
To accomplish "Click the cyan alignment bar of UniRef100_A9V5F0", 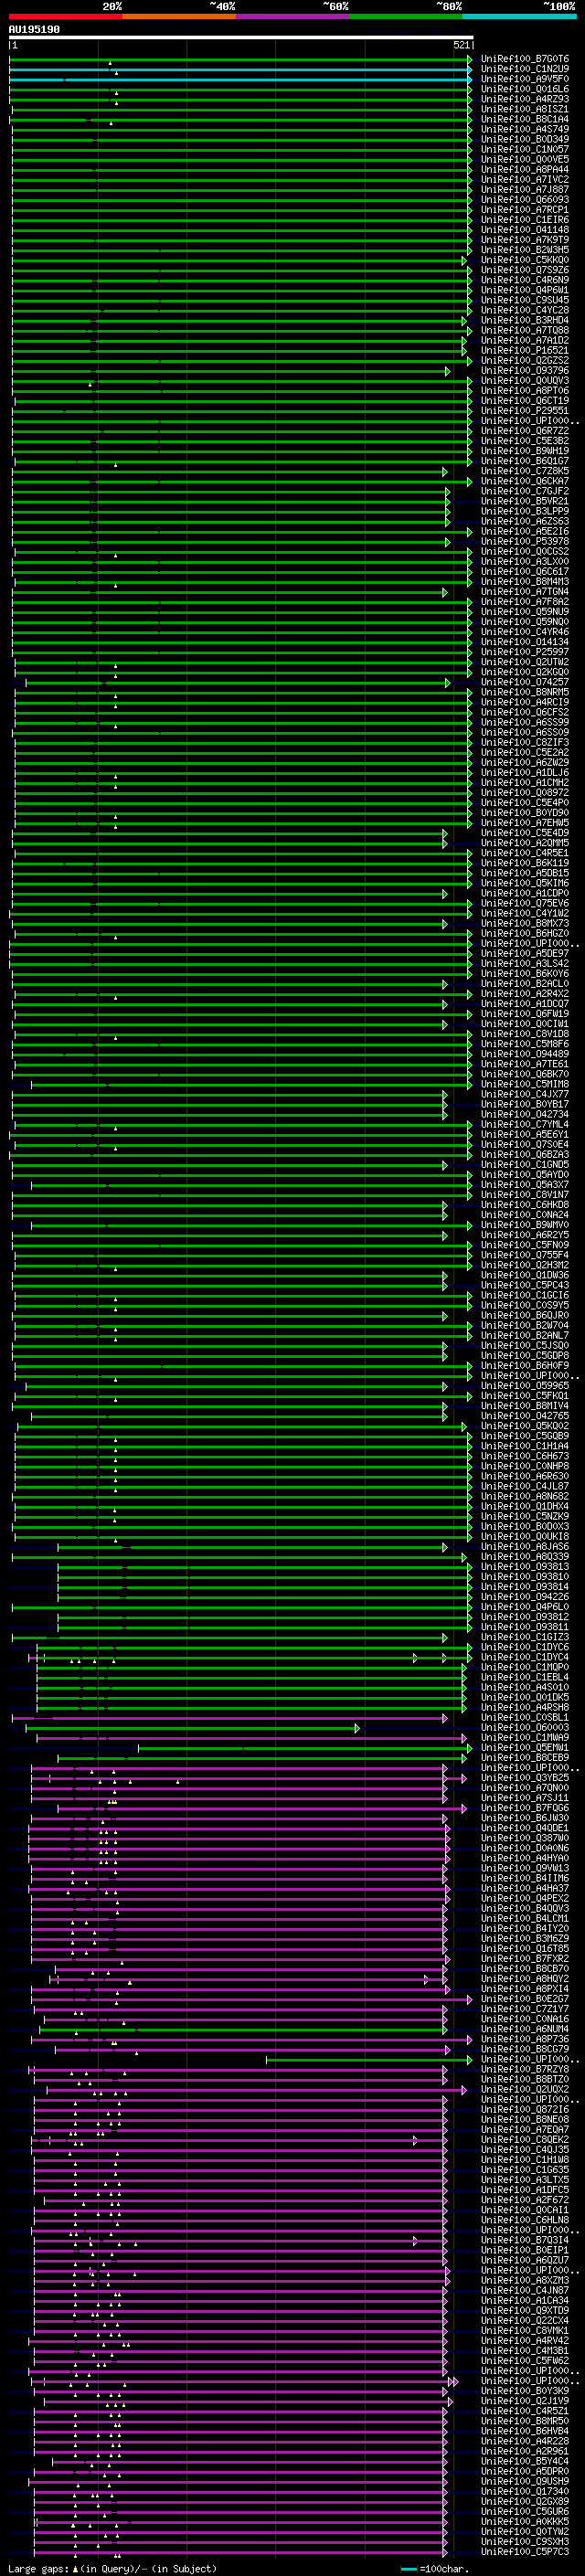I will (241, 79).
